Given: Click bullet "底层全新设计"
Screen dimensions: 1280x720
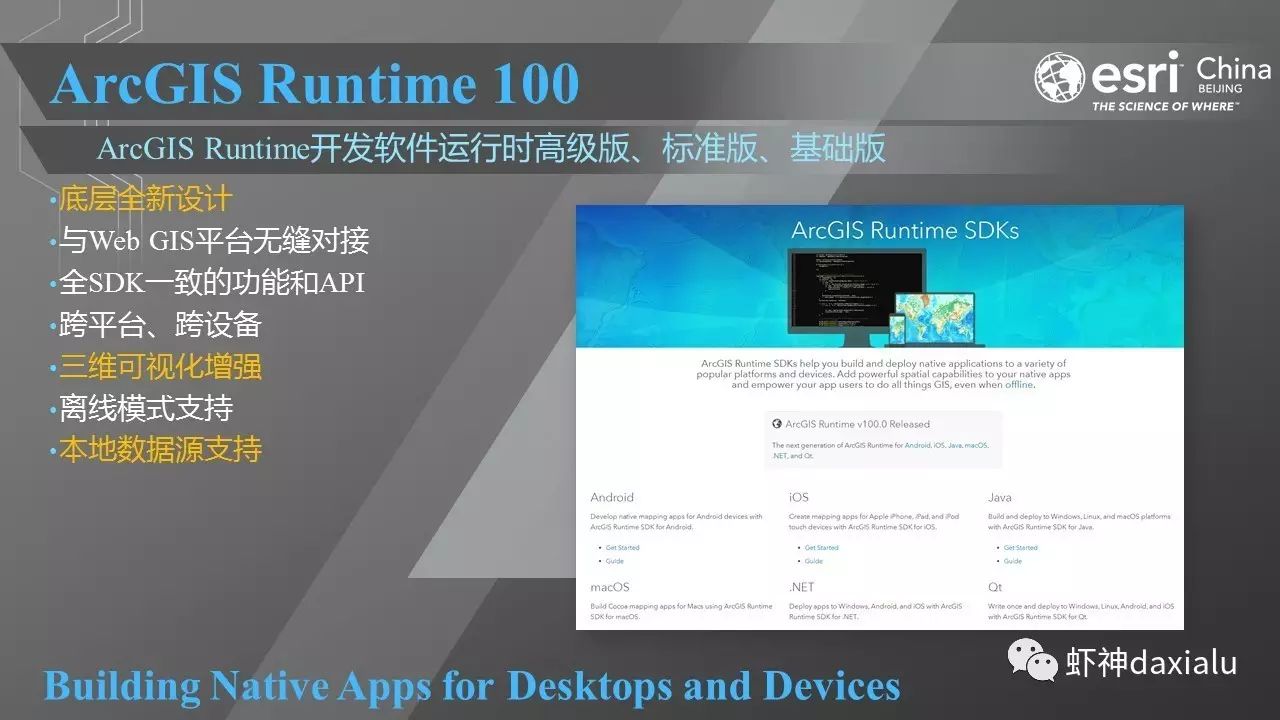Looking at the screenshot, I should coord(146,199).
